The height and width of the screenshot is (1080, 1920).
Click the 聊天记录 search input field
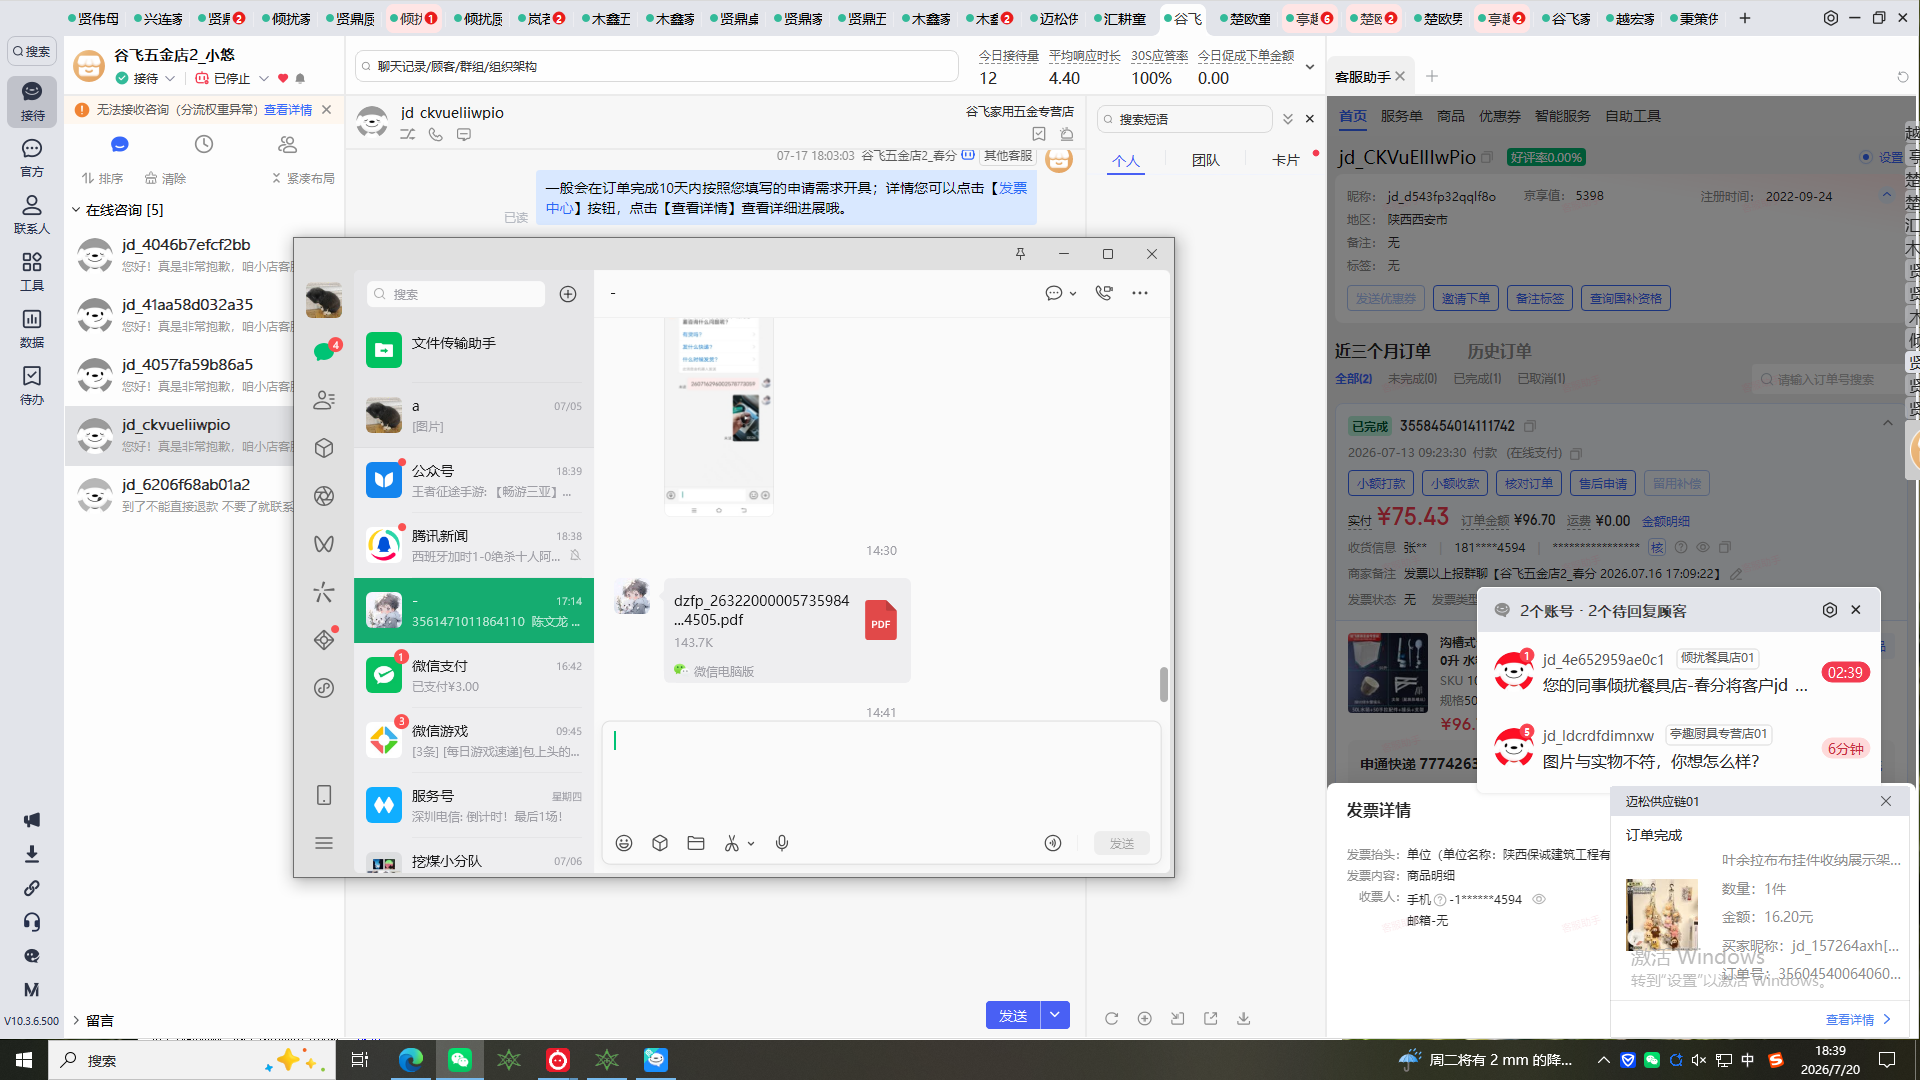(x=657, y=66)
